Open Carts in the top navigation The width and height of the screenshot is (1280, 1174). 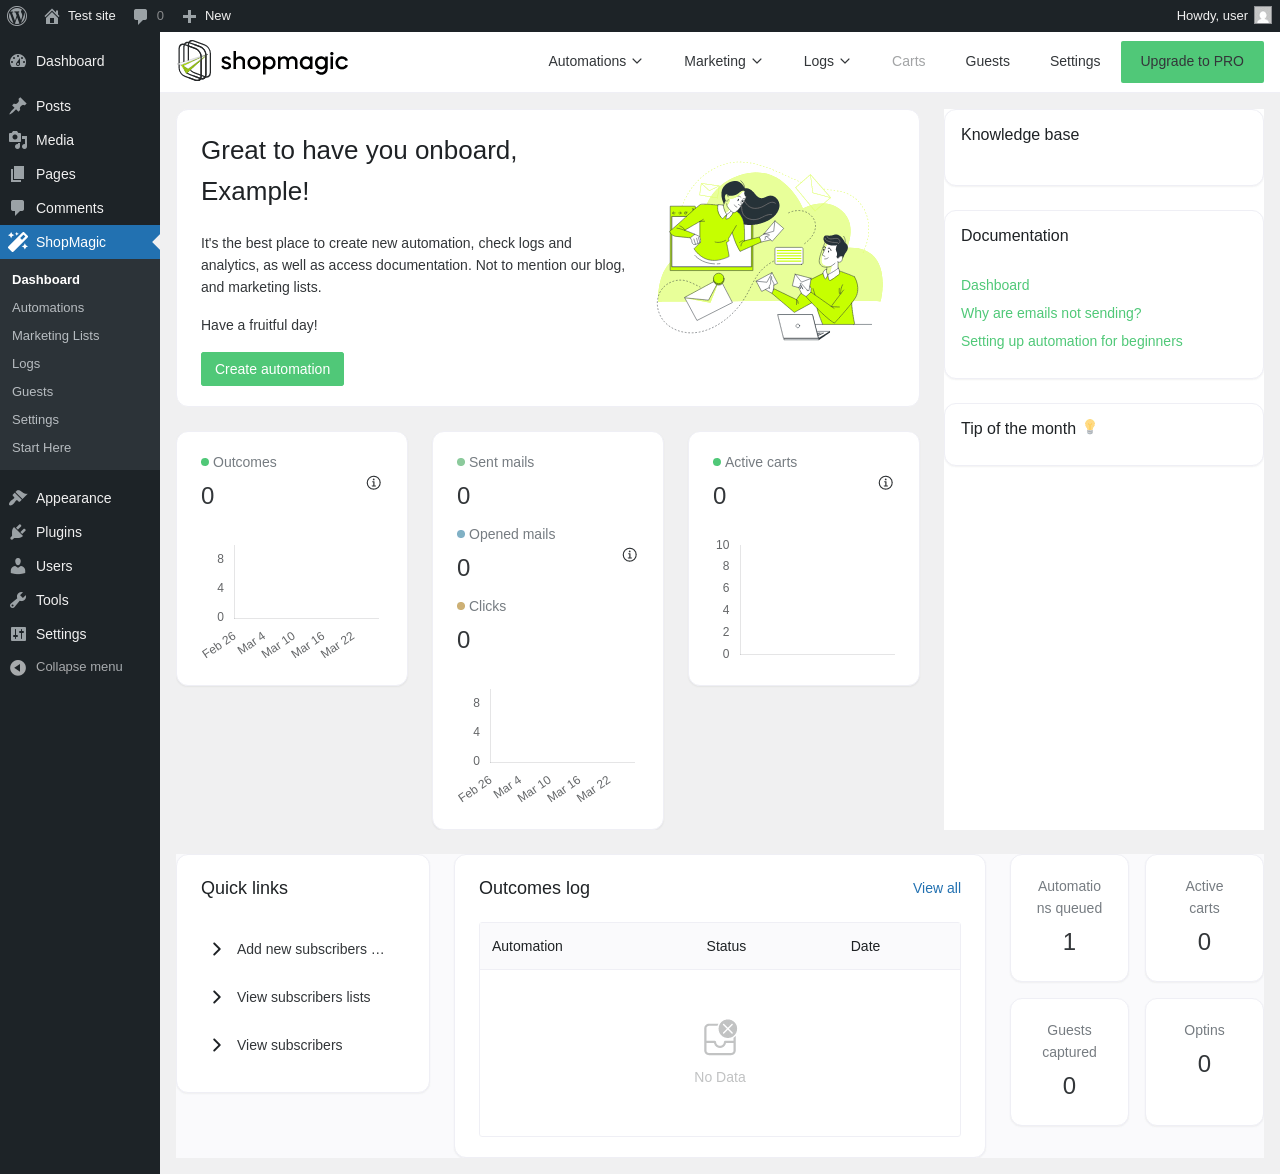909,61
